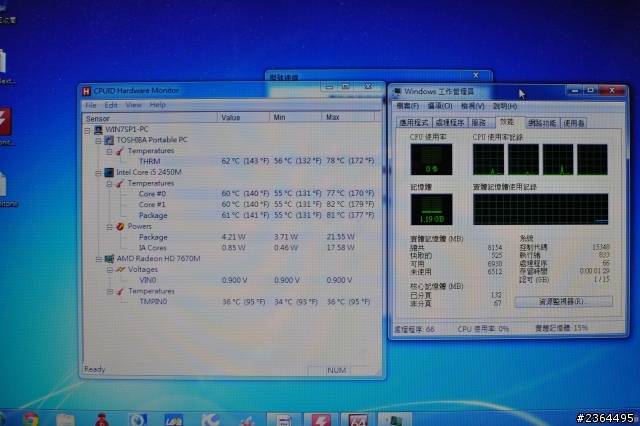
Task: Collapse the Temperatures node under TOSHIBA
Action: click(x=109, y=152)
